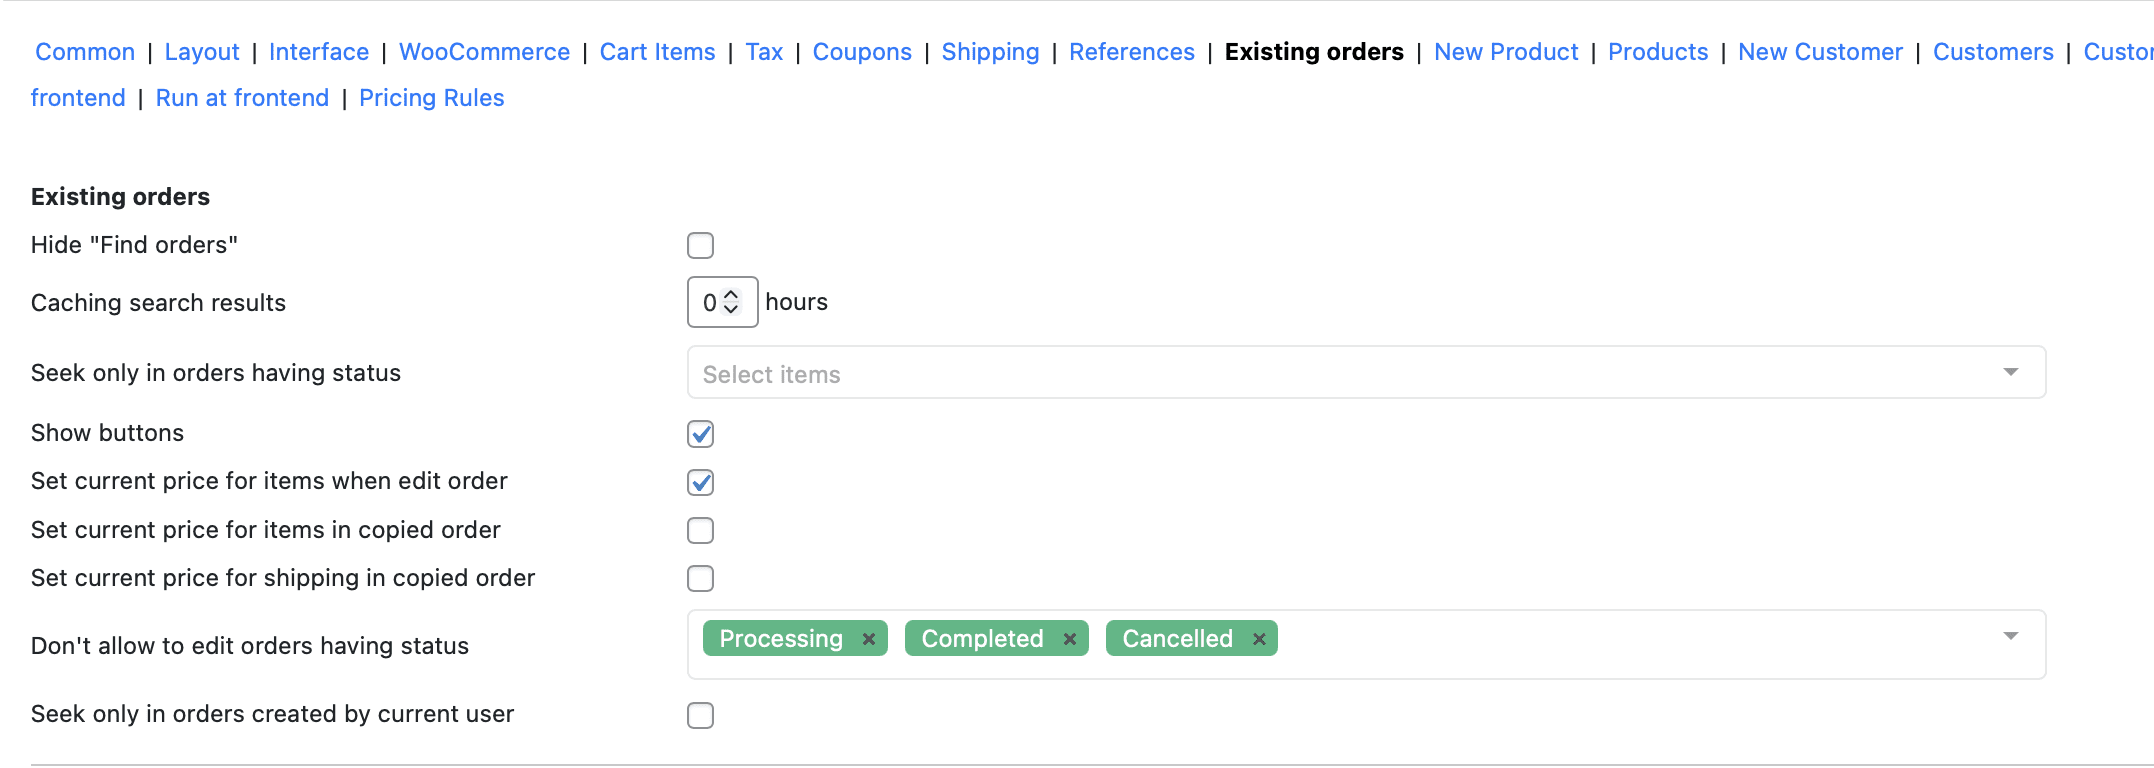Enable 'Set current price for items in copied order'

click(700, 530)
